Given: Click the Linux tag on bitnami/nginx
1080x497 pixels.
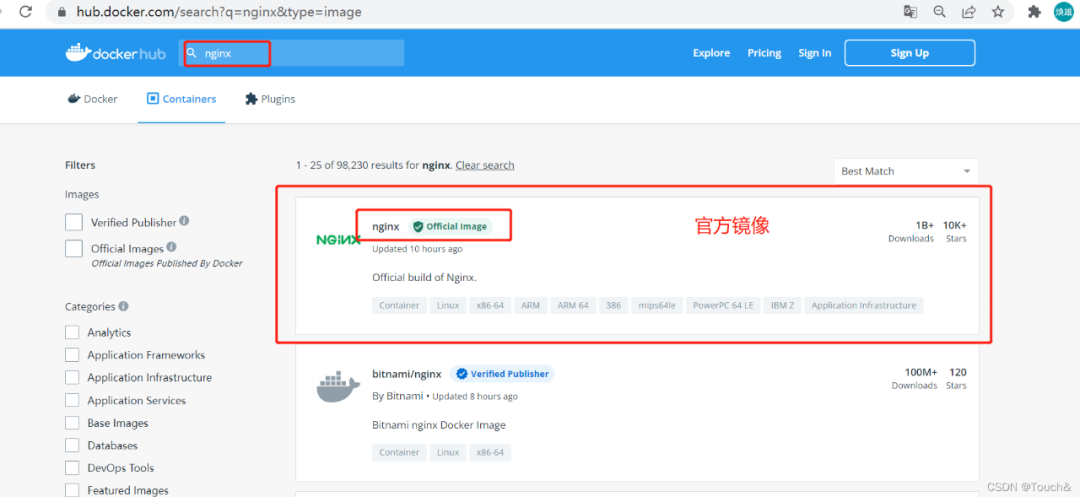Looking at the screenshot, I should 448,452.
